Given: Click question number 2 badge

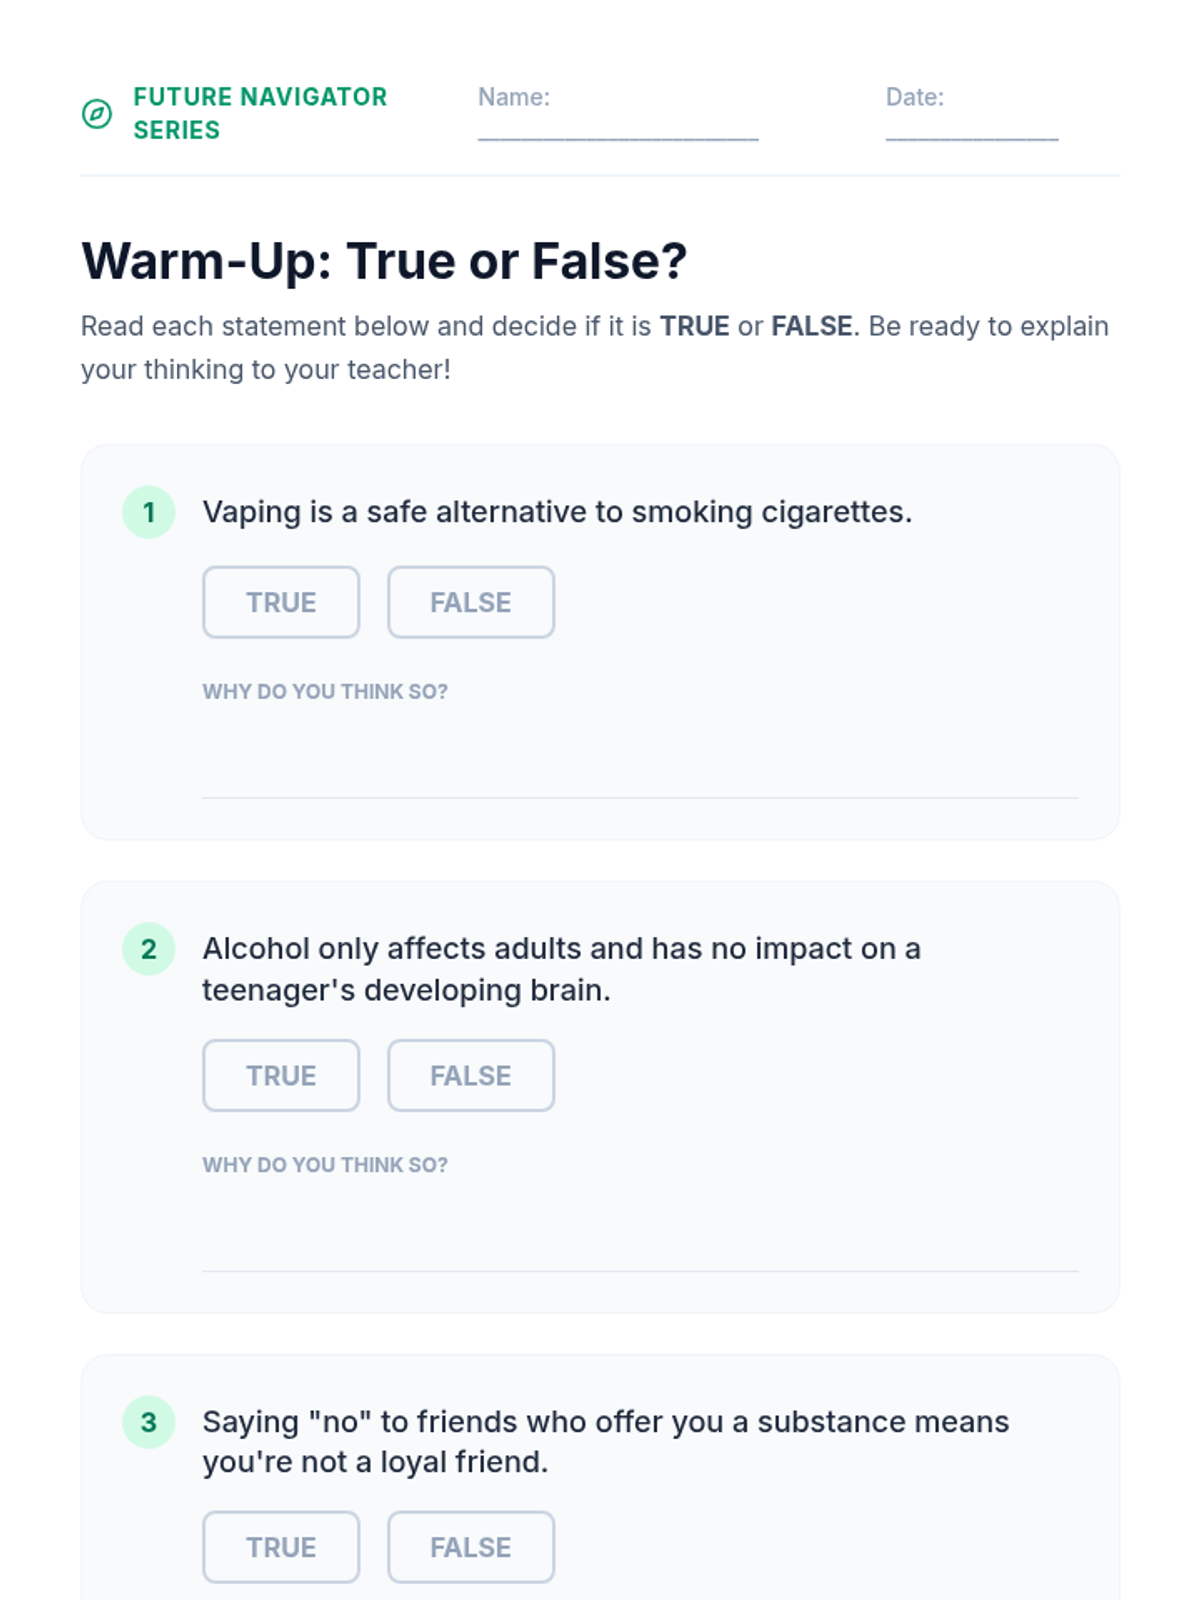Looking at the screenshot, I should click(149, 949).
